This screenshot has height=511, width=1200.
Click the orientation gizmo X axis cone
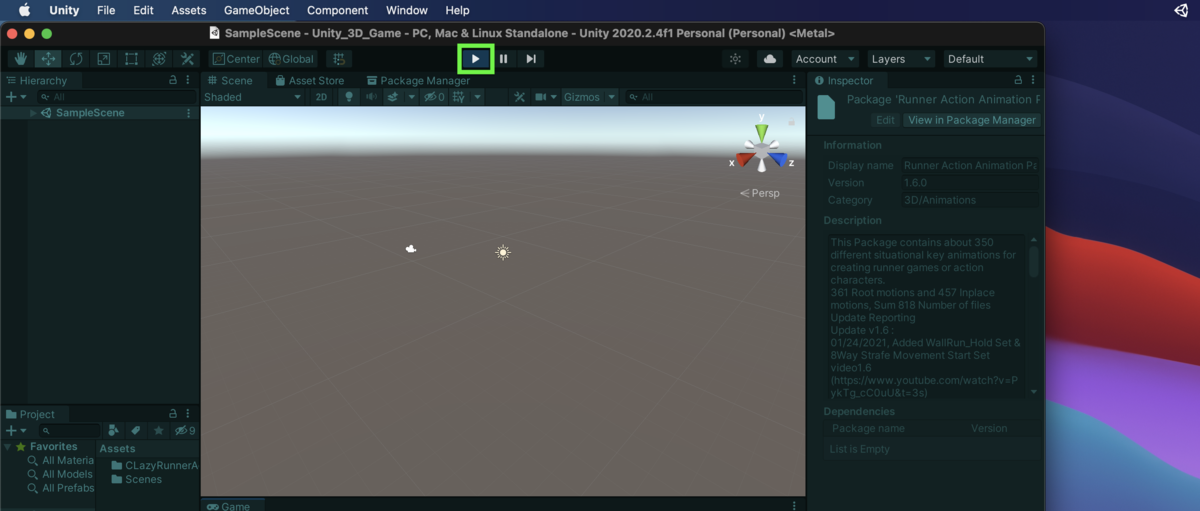pos(744,160)
